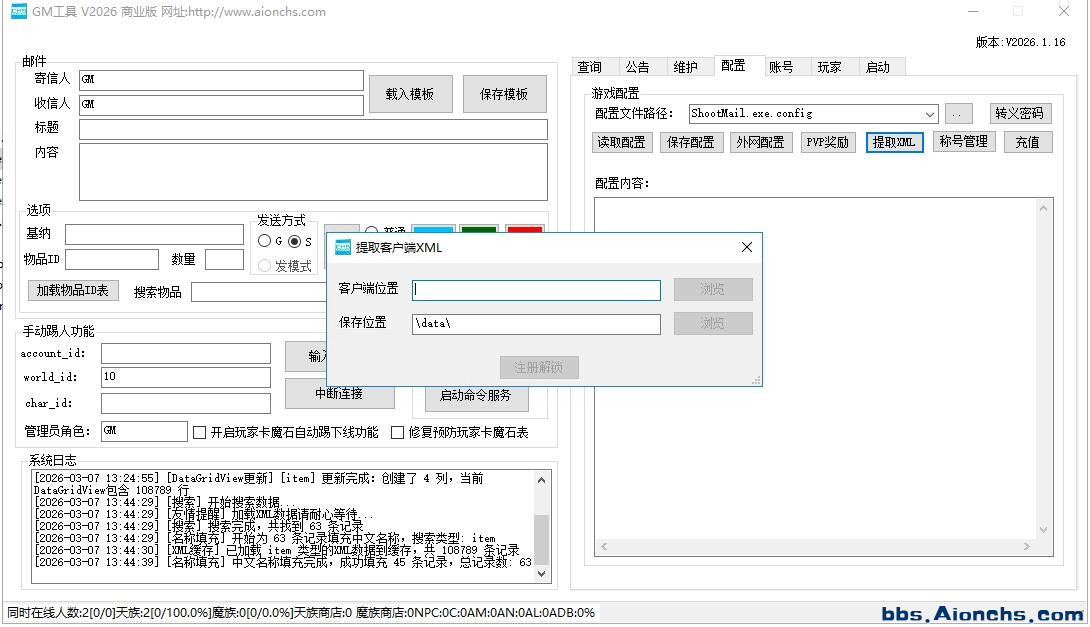Enable 开启玩家卡魔石自动踢下线功能 checkbox
Viewport: 1090px width, 627px height.
pos(200,433)
